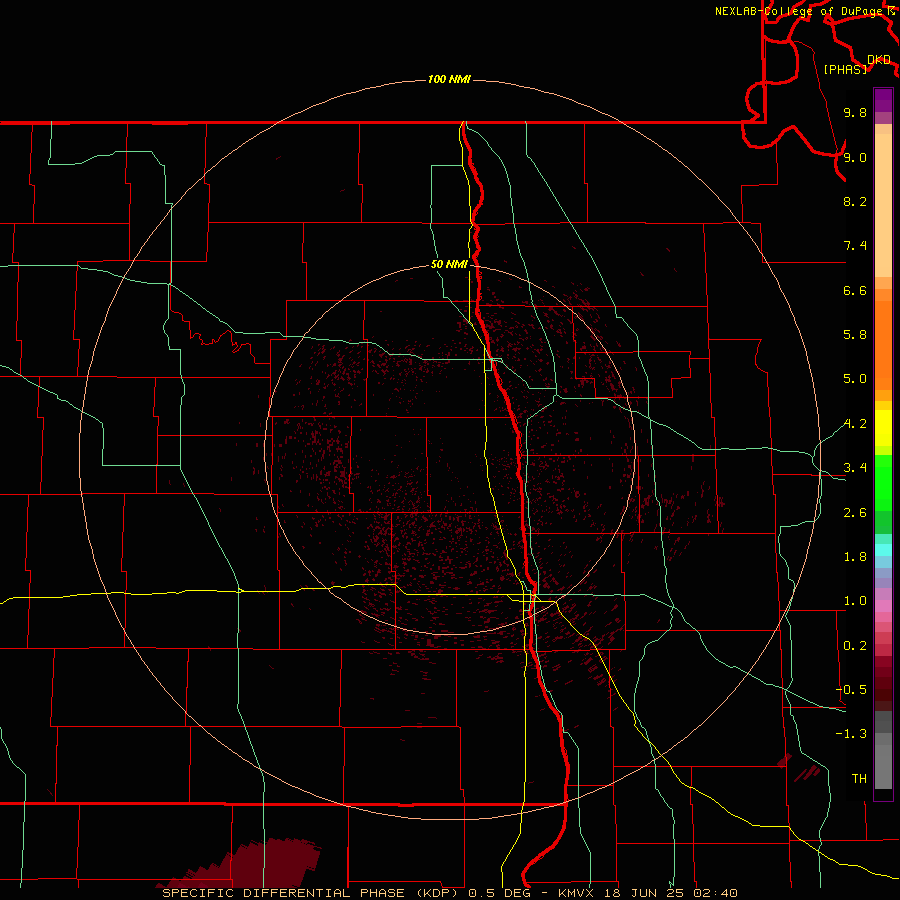Click the dark red KDP echo patch at the bottom

(258, 864)
